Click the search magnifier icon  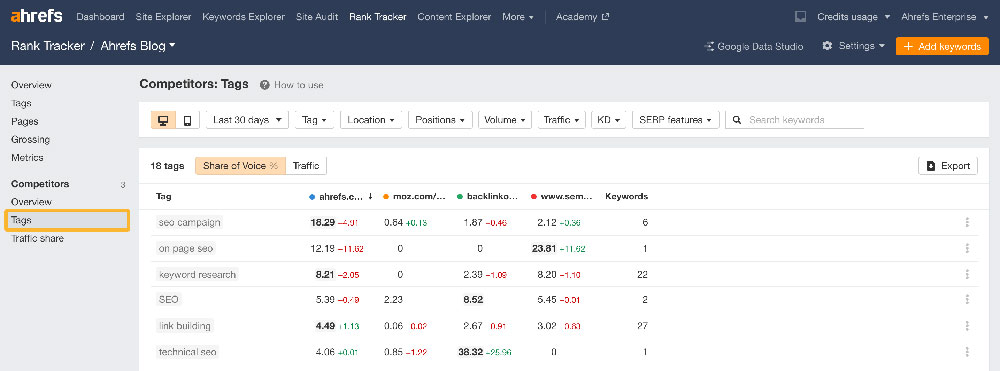pyautogui.click(x=737, y=120)
